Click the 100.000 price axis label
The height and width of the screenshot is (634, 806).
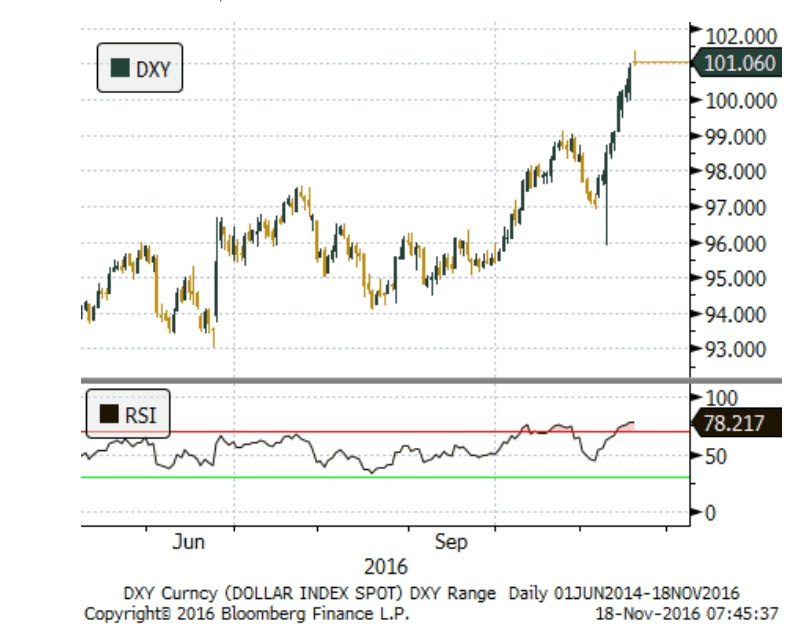(741, 100)
